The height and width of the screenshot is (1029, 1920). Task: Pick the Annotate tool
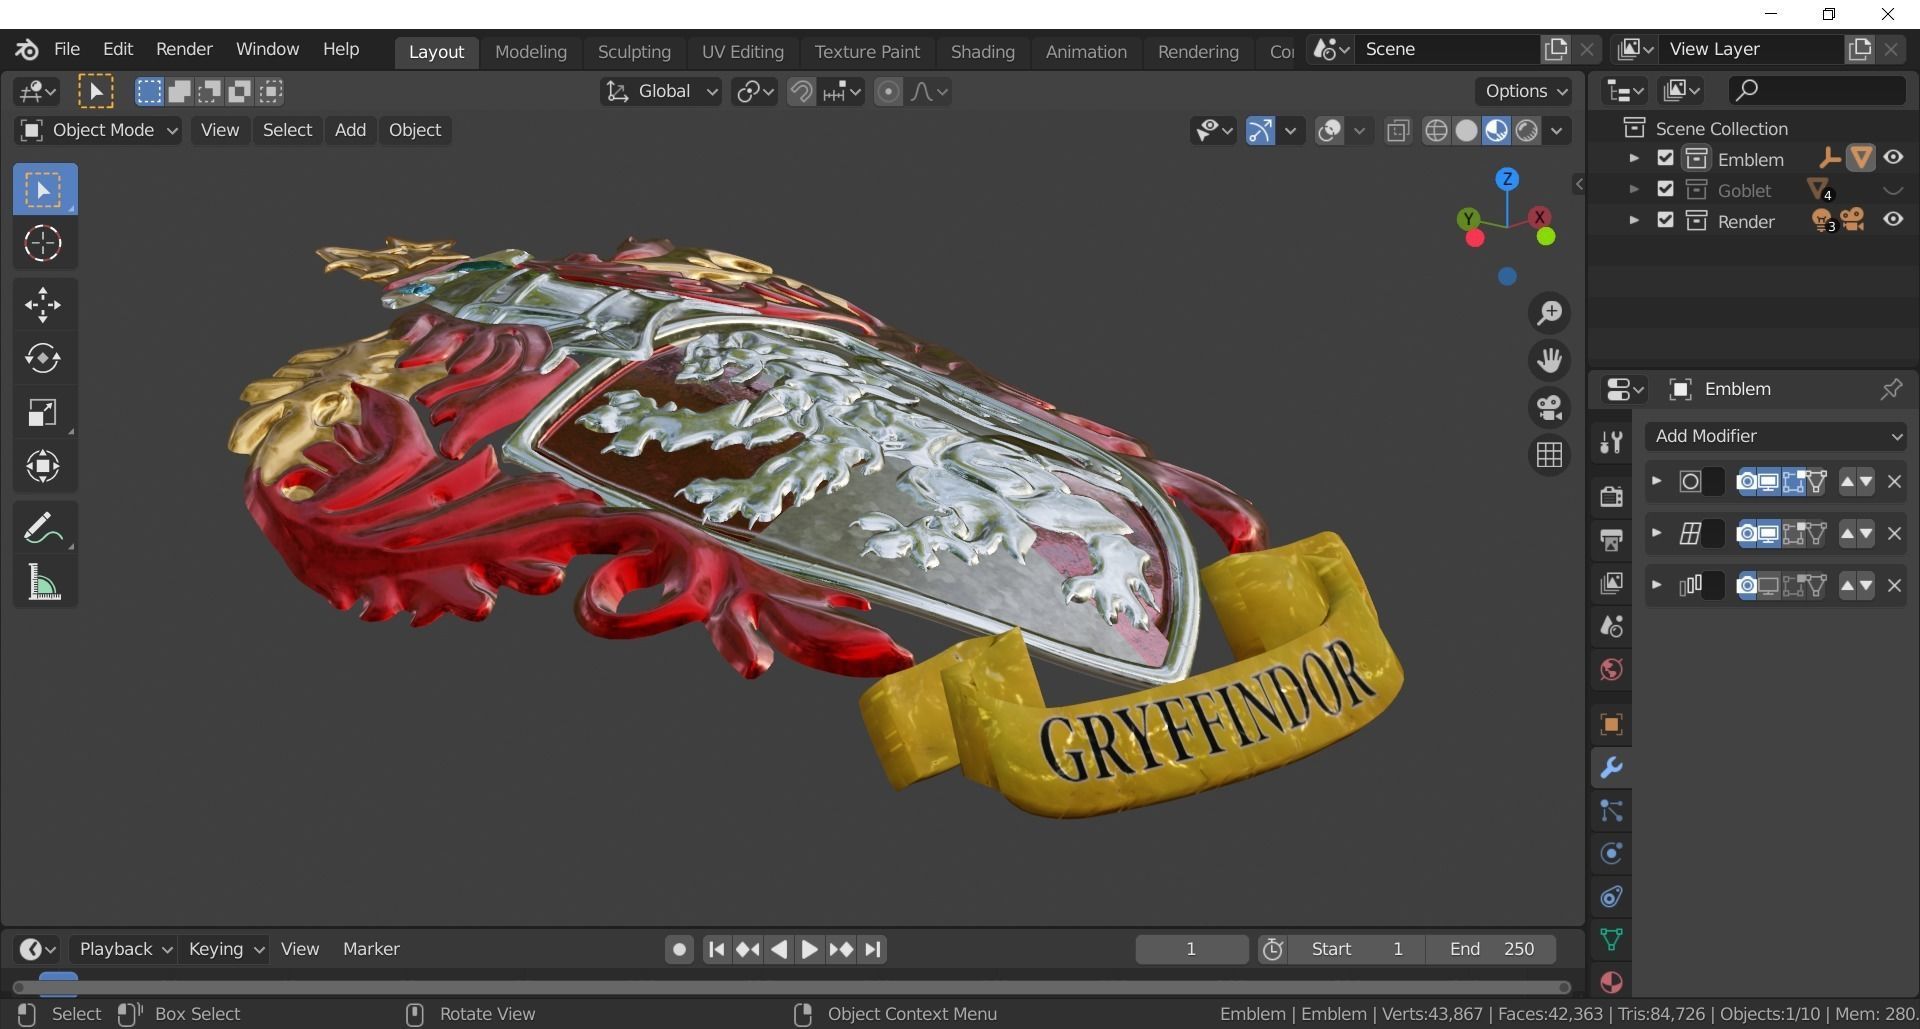tap(43, 529)
